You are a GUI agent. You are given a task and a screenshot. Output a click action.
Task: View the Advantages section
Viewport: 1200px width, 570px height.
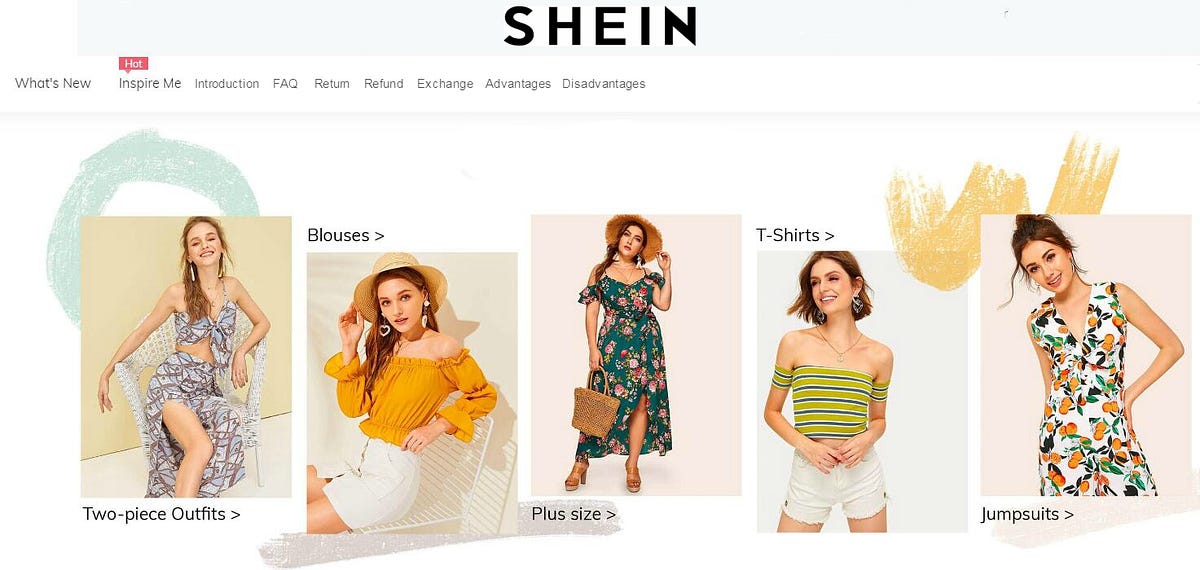click(x=518, y=84)
